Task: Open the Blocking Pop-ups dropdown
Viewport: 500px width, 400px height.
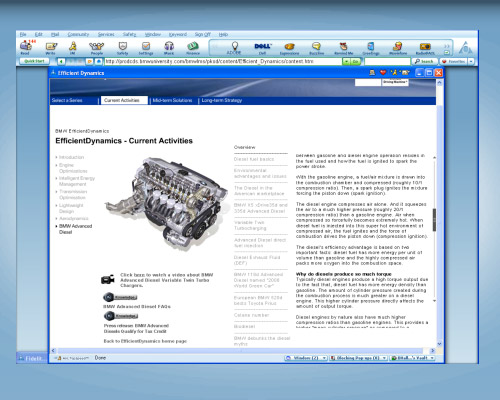Action: 384,358
